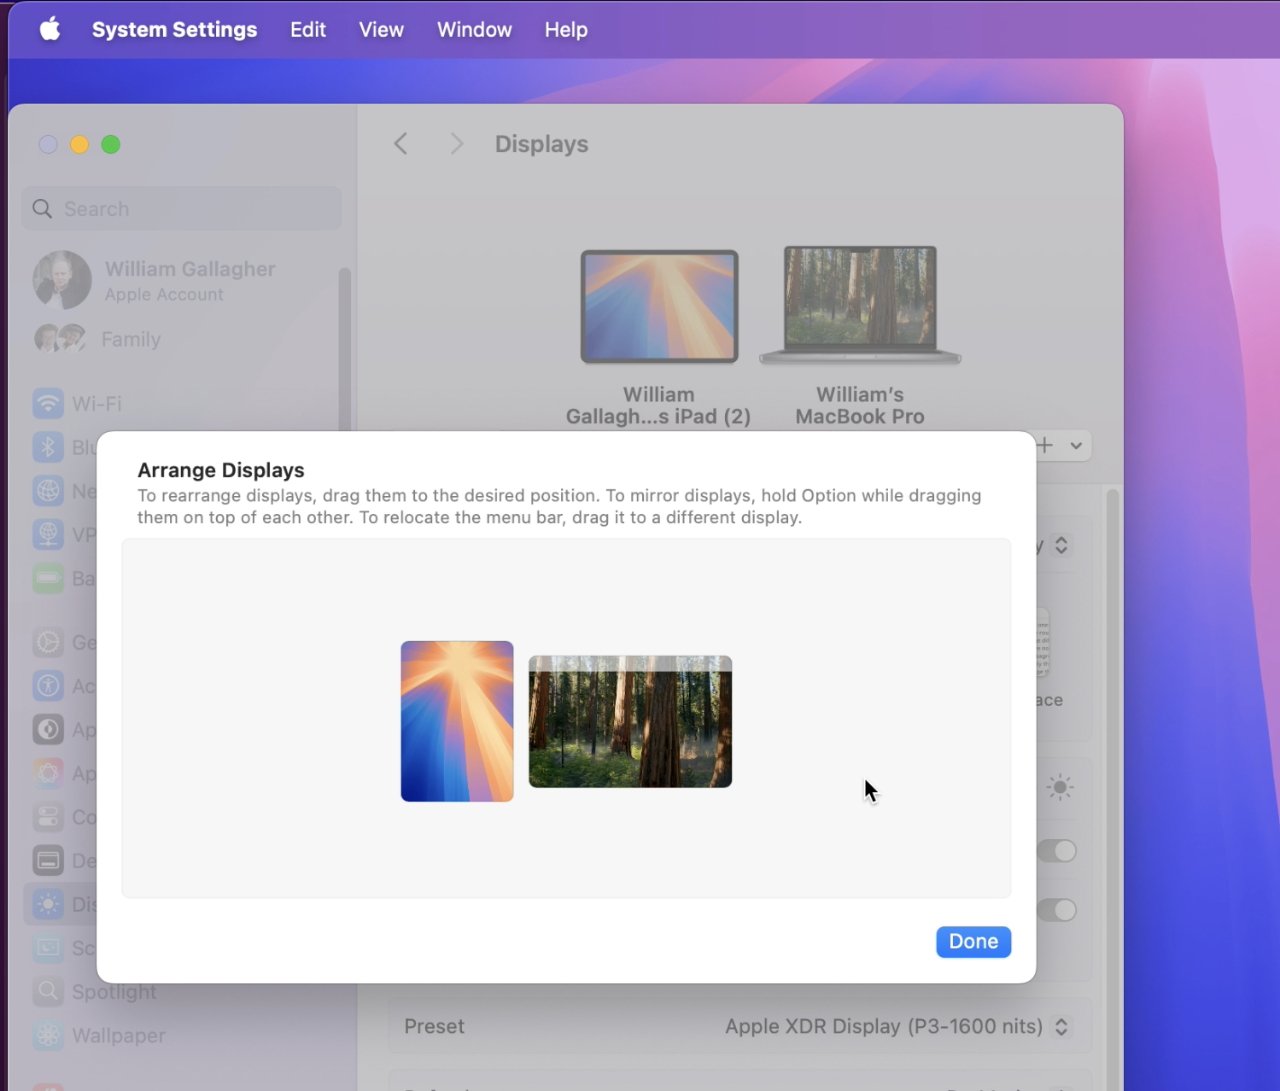Select Spotlight in the sidebar
The image size is (1280, 1091).
[x=95, y=992]
